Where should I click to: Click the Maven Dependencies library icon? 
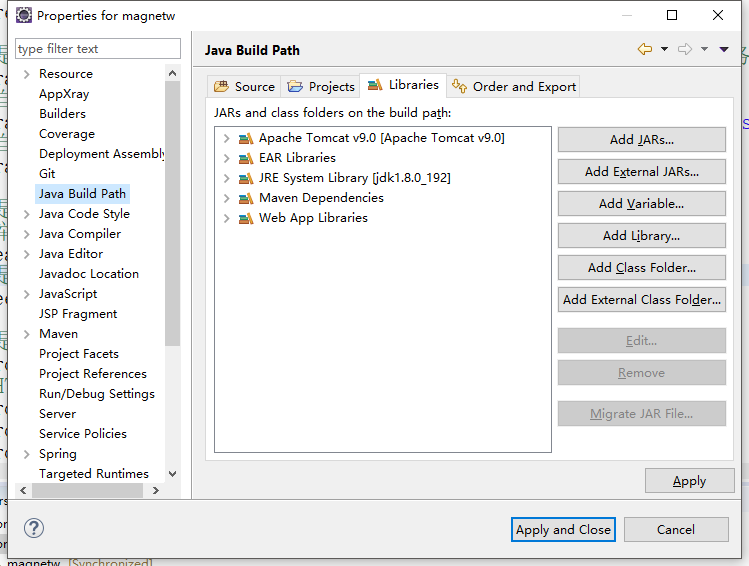click(246, 198)
